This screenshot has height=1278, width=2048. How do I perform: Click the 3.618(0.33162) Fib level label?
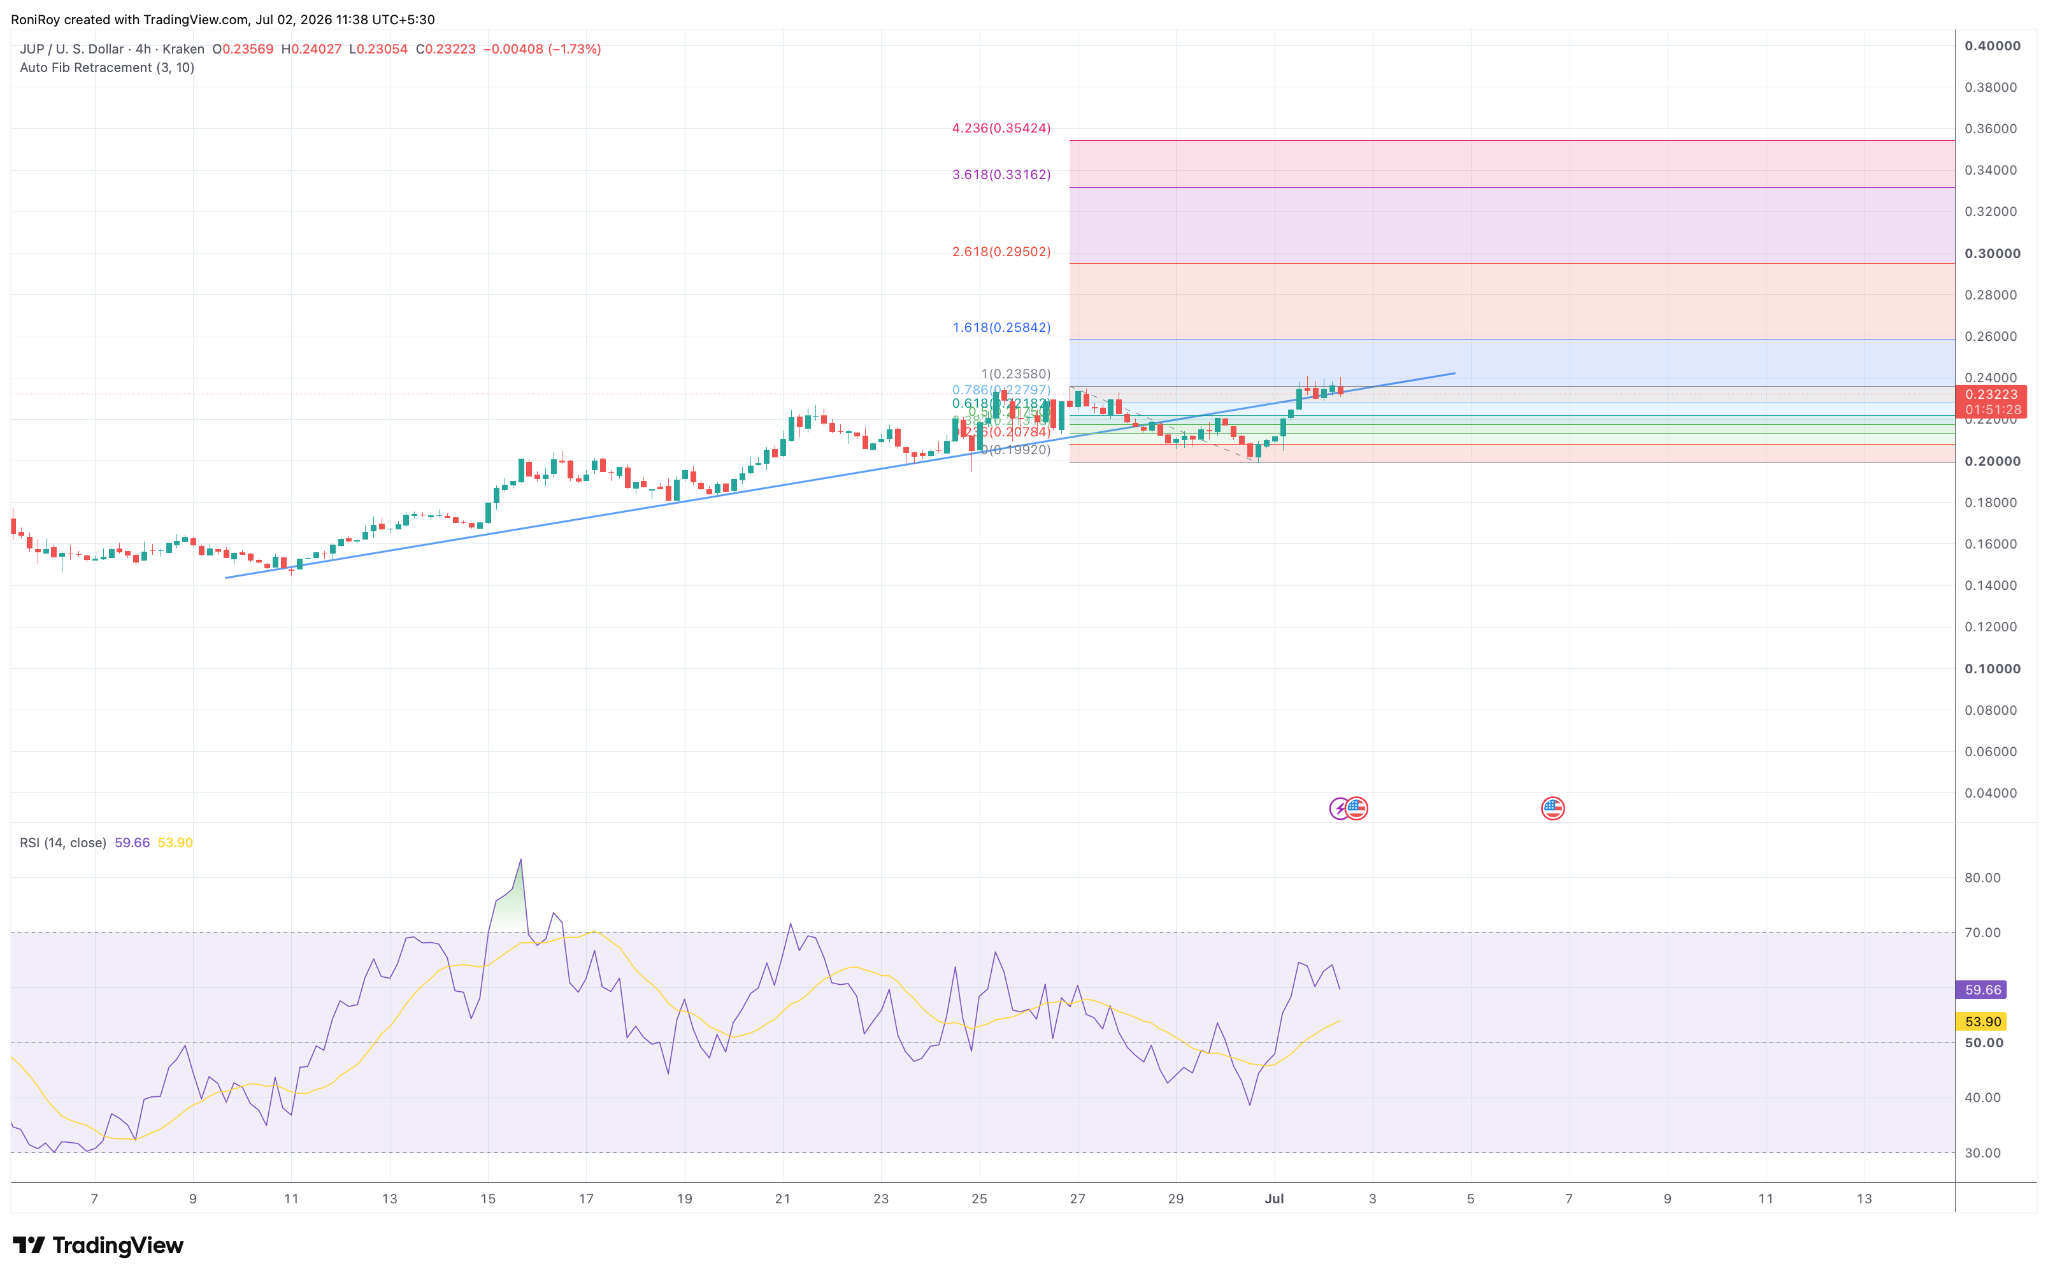pos(1001,174)
